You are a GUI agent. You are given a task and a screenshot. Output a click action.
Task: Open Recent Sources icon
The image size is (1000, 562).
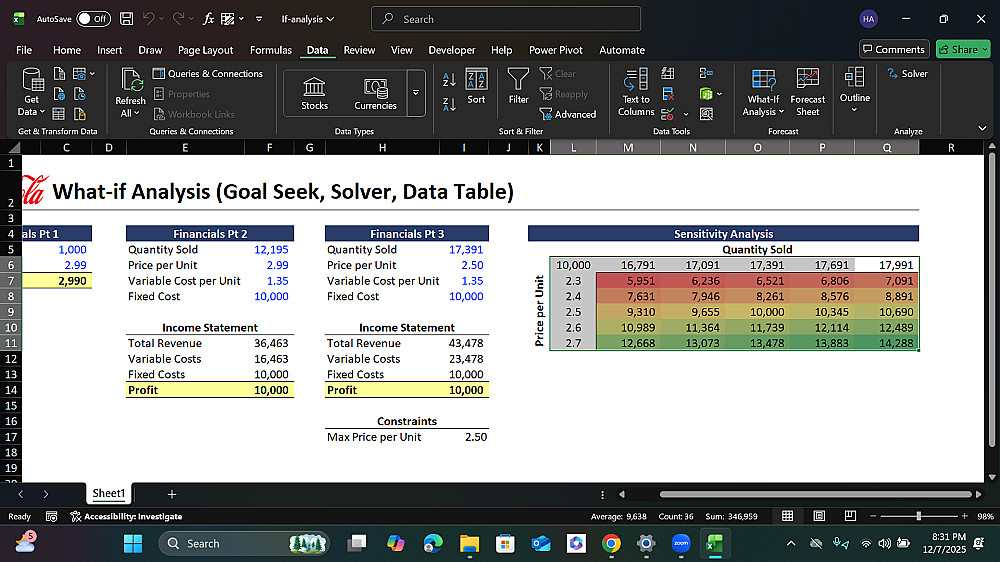[80, 94]
